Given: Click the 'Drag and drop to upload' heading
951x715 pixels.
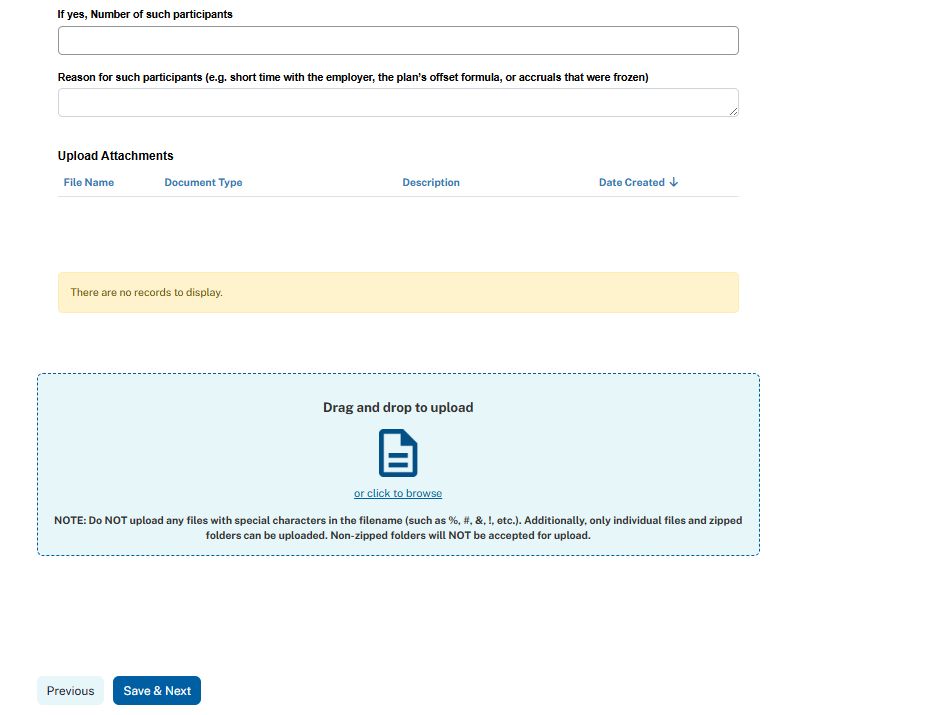Looking at the screenshot, I should point(397,408).
